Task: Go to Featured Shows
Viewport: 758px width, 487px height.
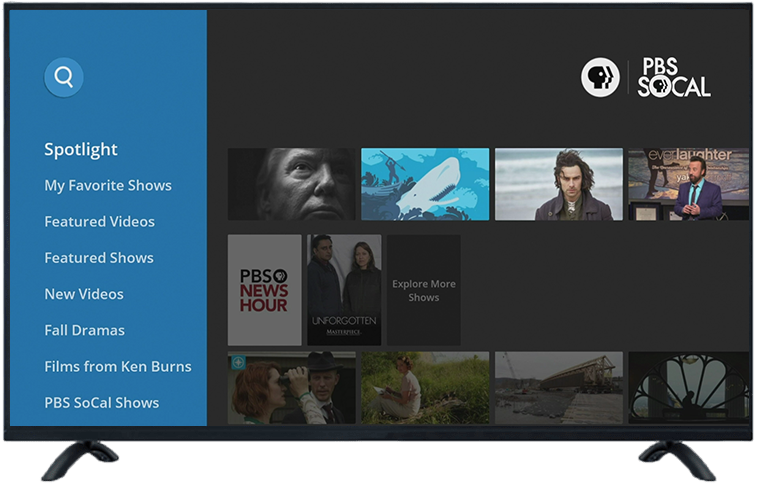Action: [x=99, y=258]
